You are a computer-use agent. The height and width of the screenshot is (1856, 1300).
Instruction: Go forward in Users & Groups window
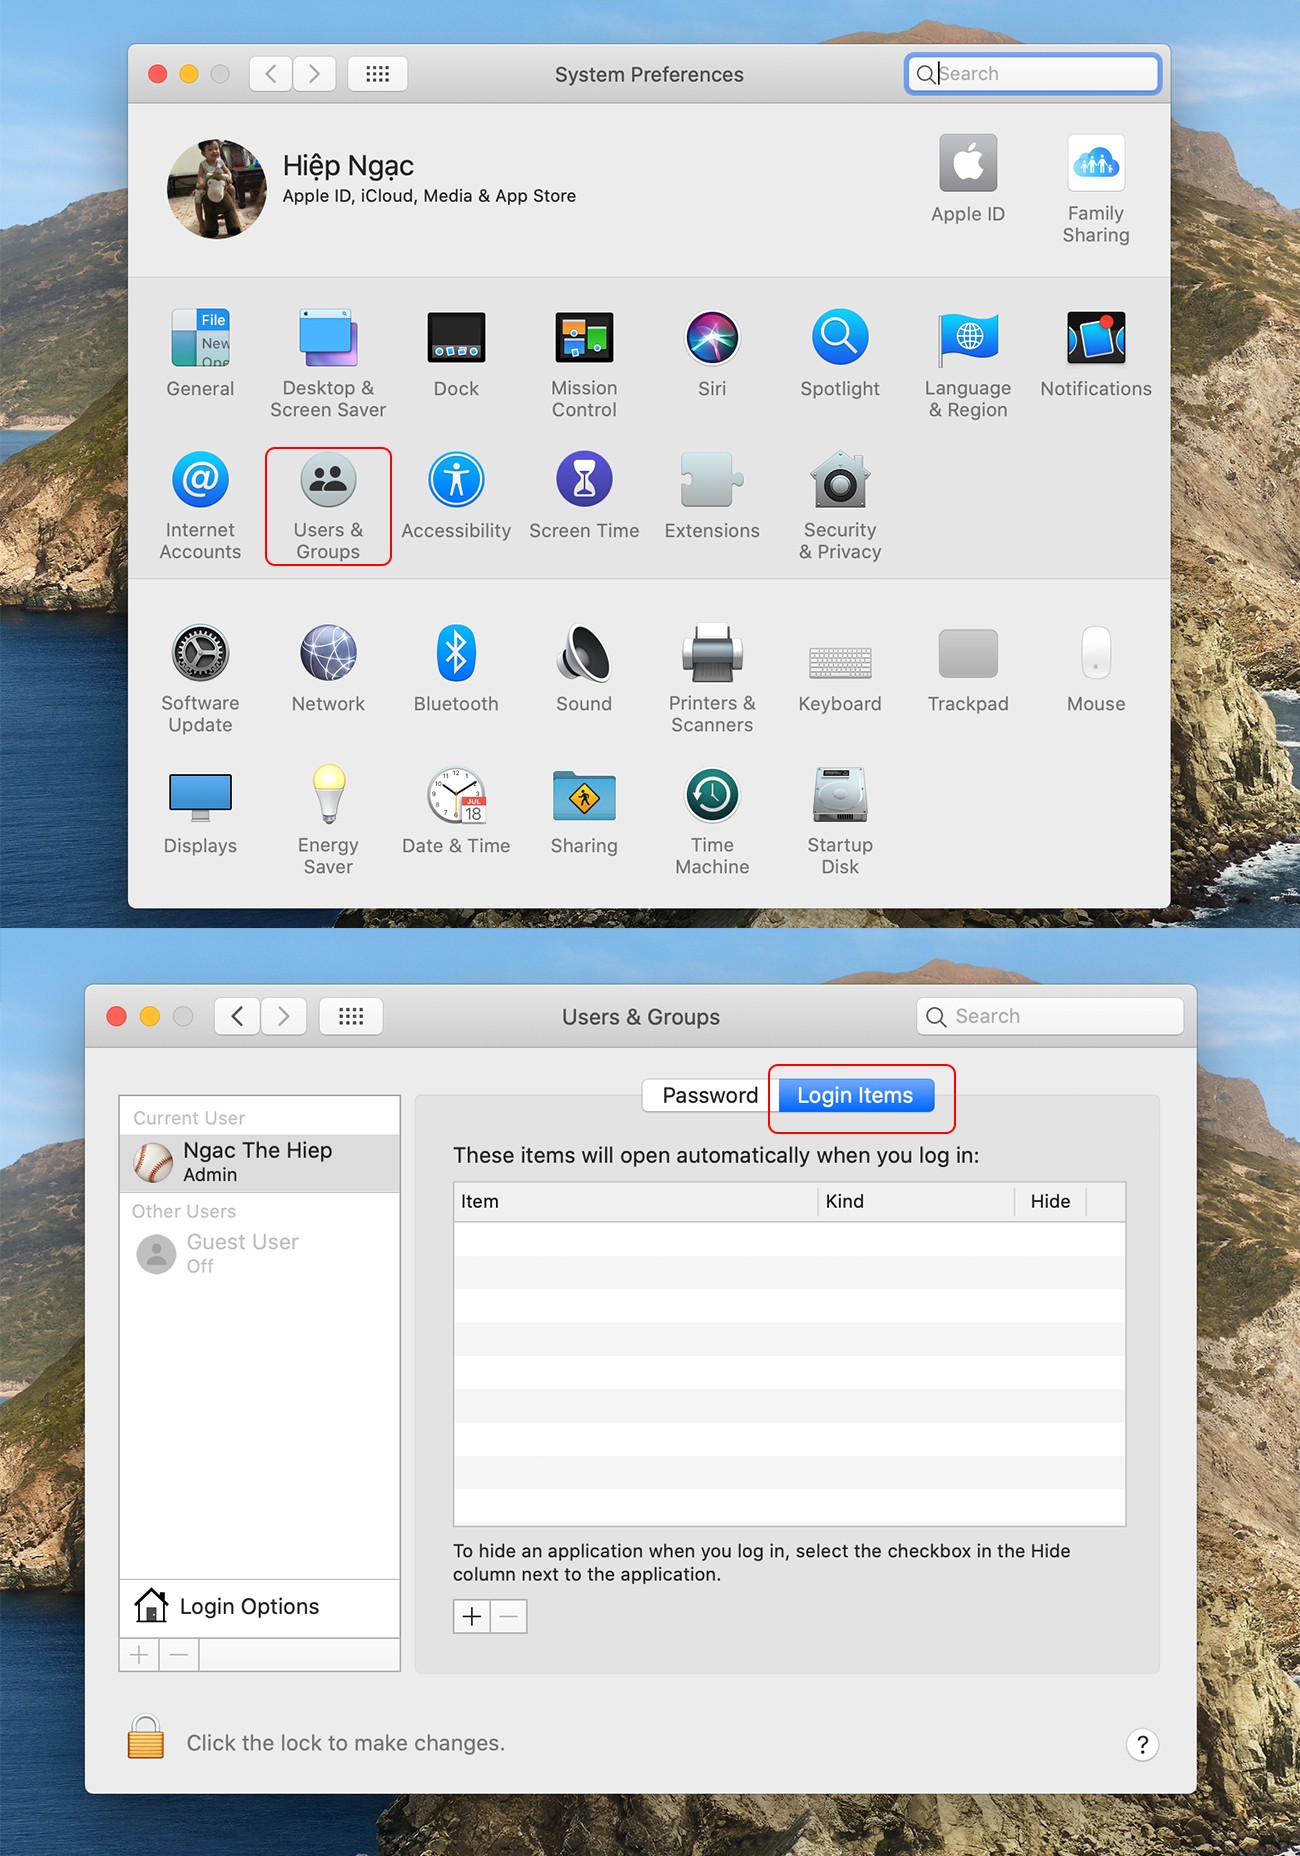(x=283, y=1016)
